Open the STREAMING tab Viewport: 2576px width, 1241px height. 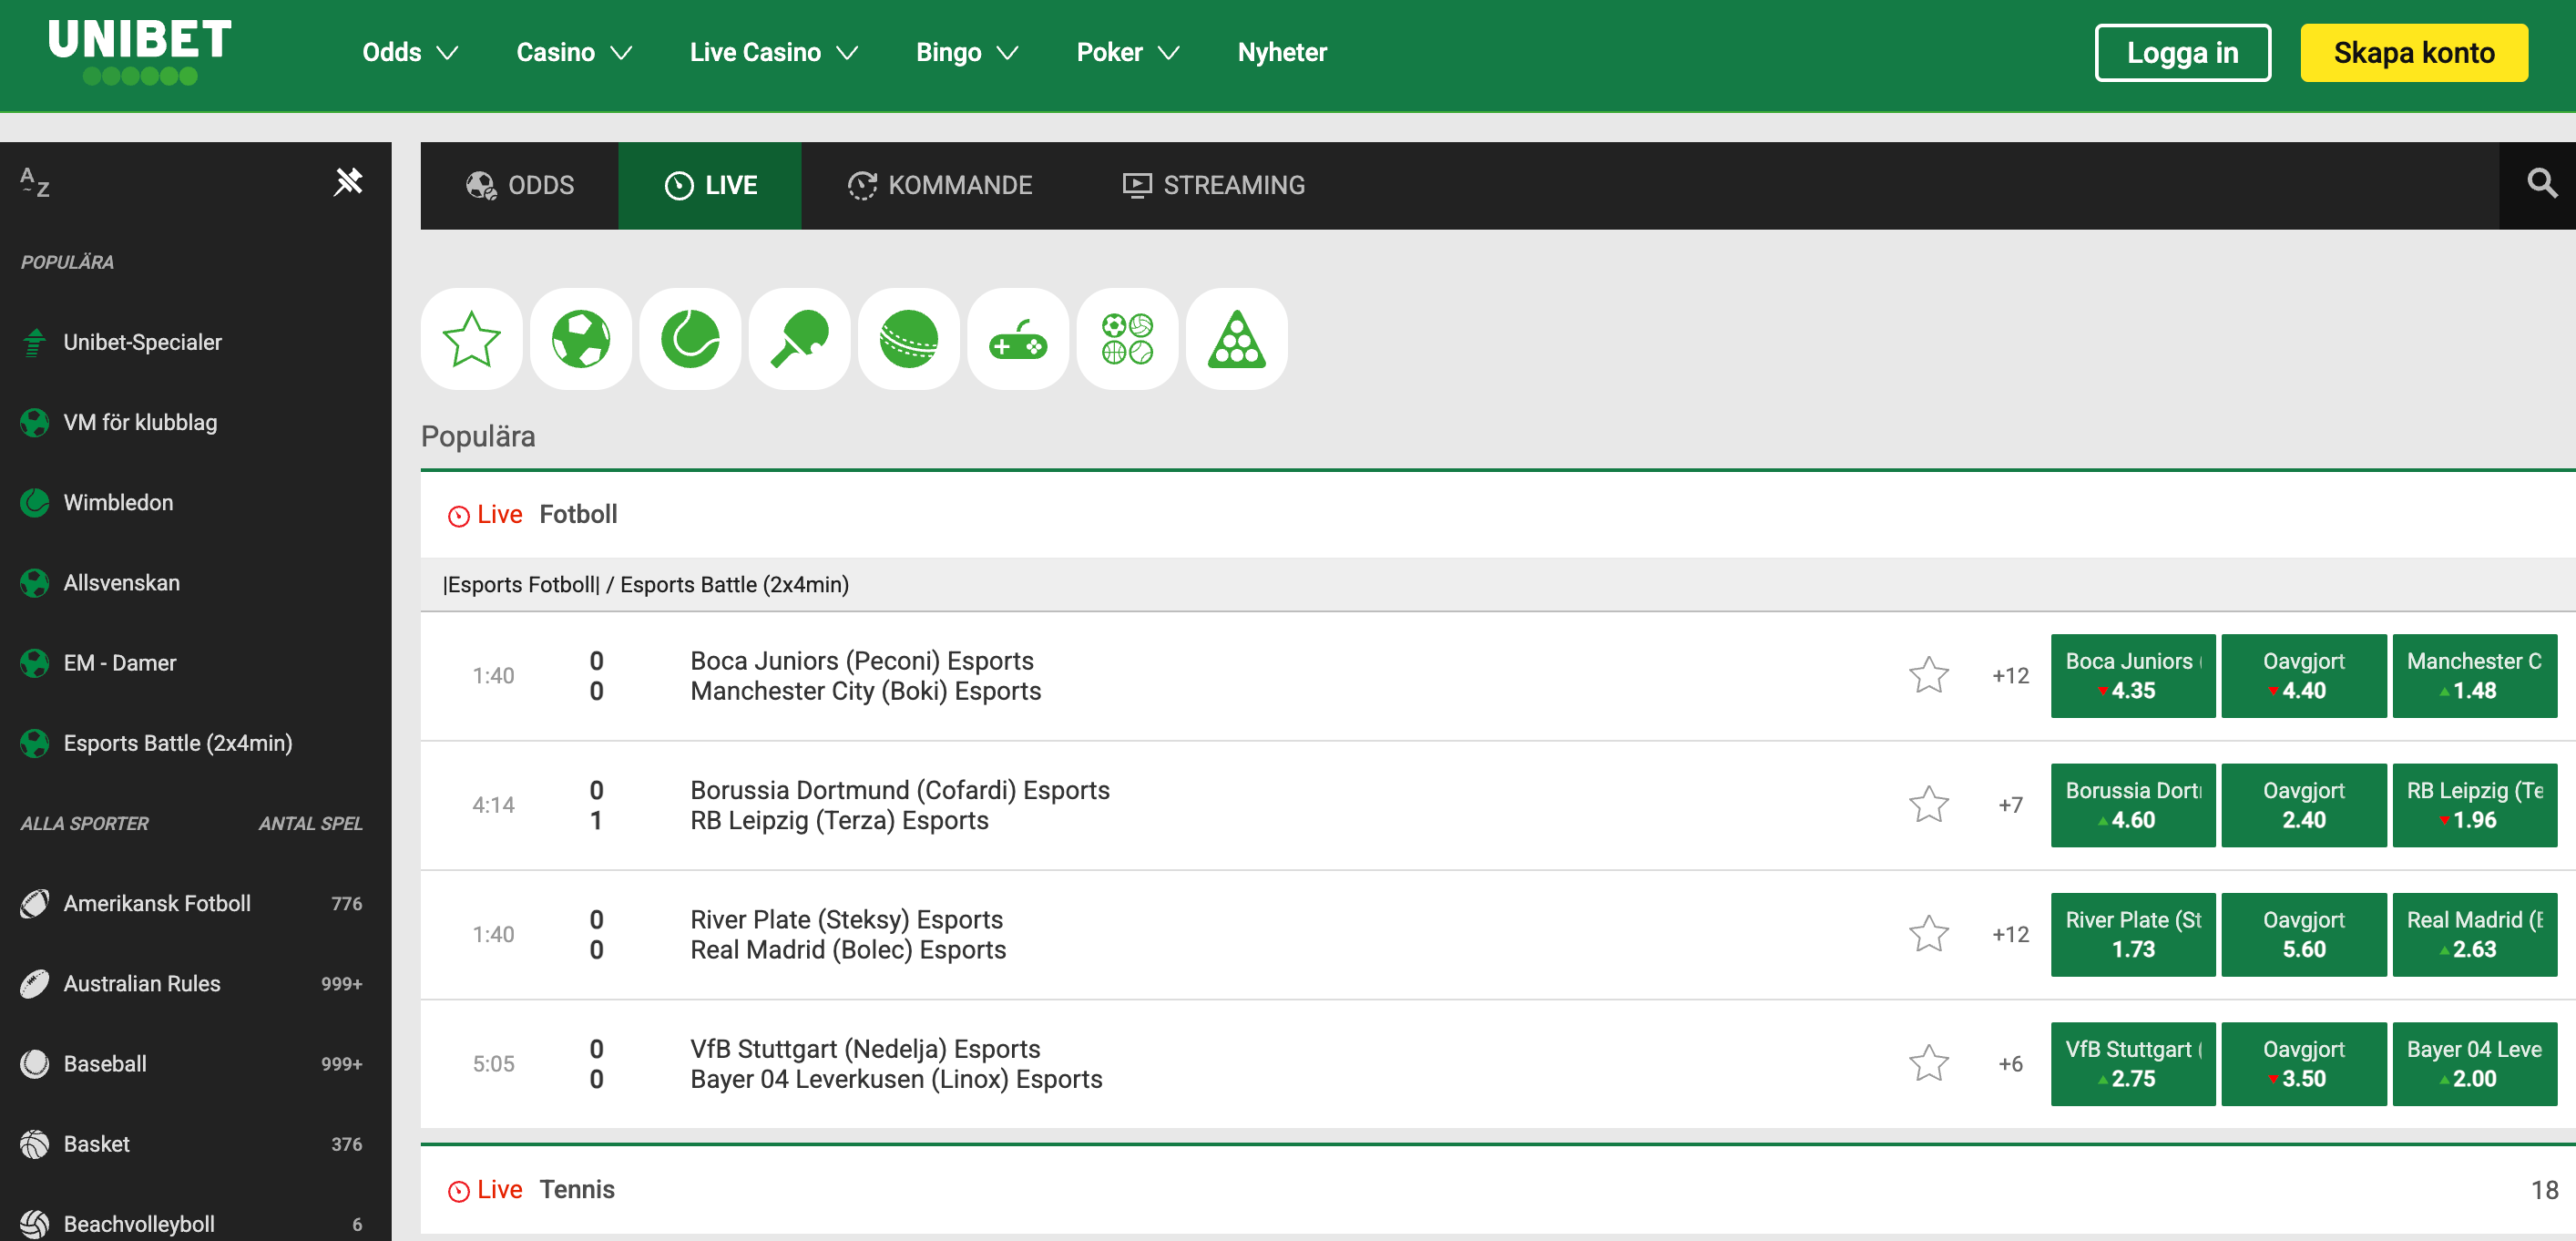pos(1213,186)
